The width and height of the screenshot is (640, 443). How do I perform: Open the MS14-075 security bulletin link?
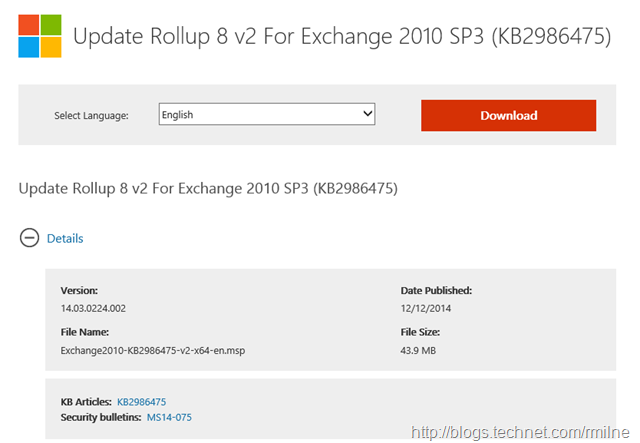point(169,417)
